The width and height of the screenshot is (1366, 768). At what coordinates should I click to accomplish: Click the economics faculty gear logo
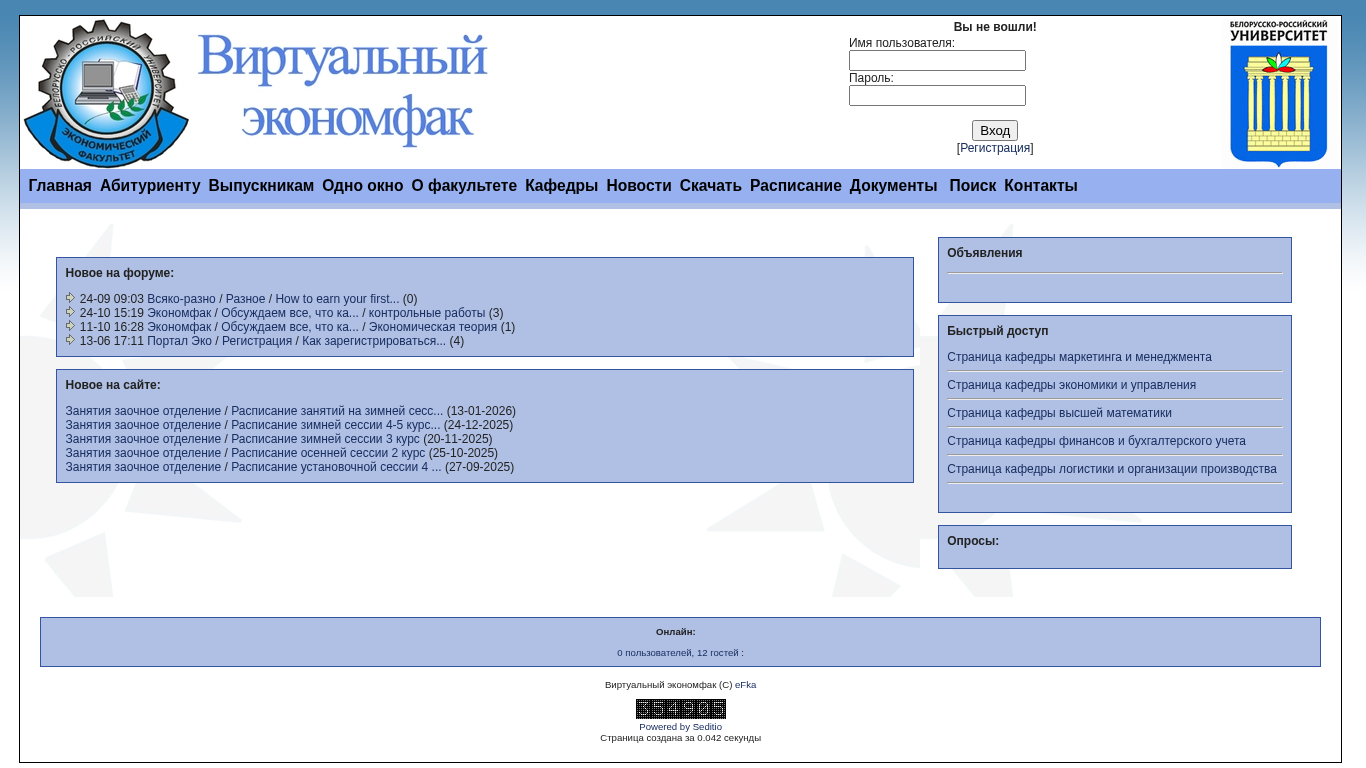[106, 93]
